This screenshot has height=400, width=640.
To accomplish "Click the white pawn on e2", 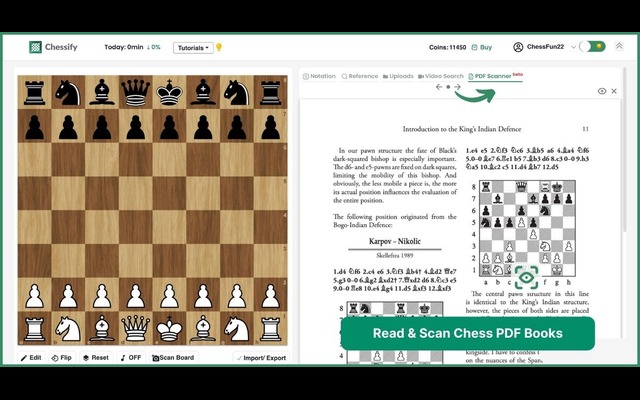I will [169, 295].
